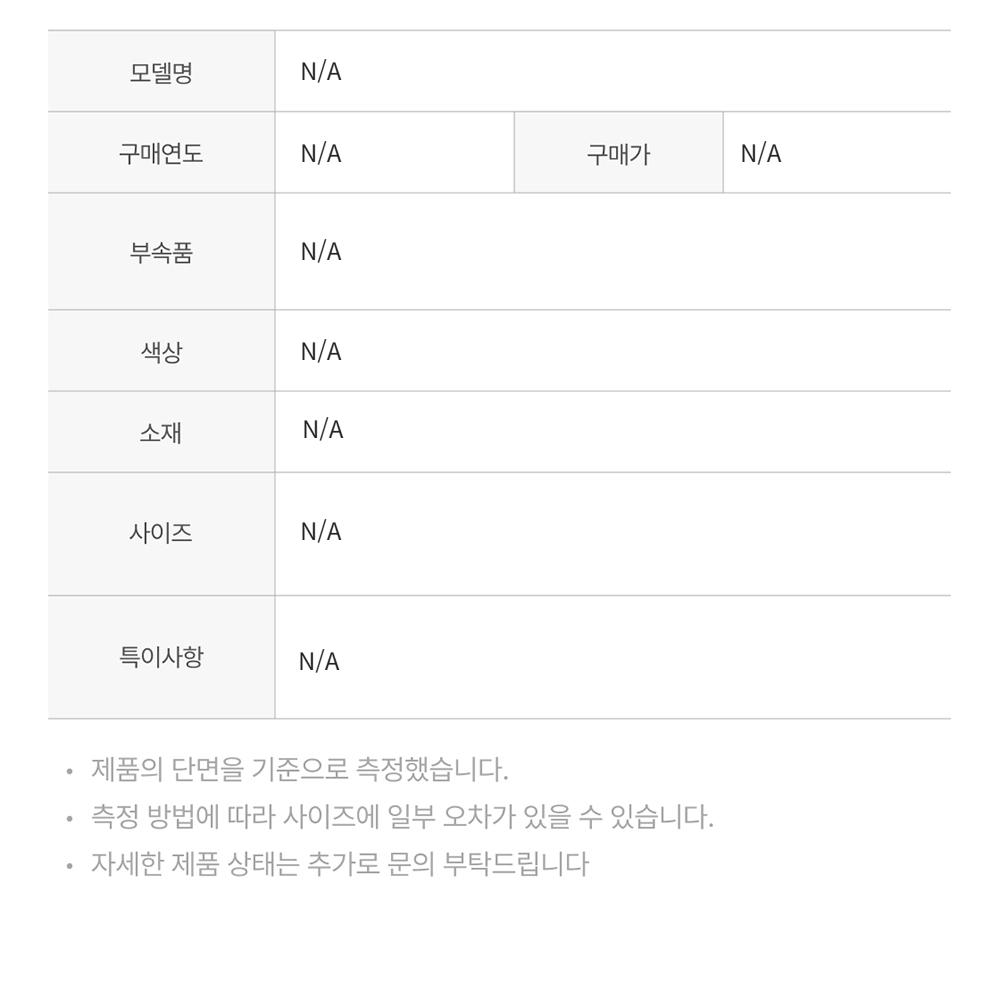
Task: Select the N/A value for 소재
Action: 323,429
